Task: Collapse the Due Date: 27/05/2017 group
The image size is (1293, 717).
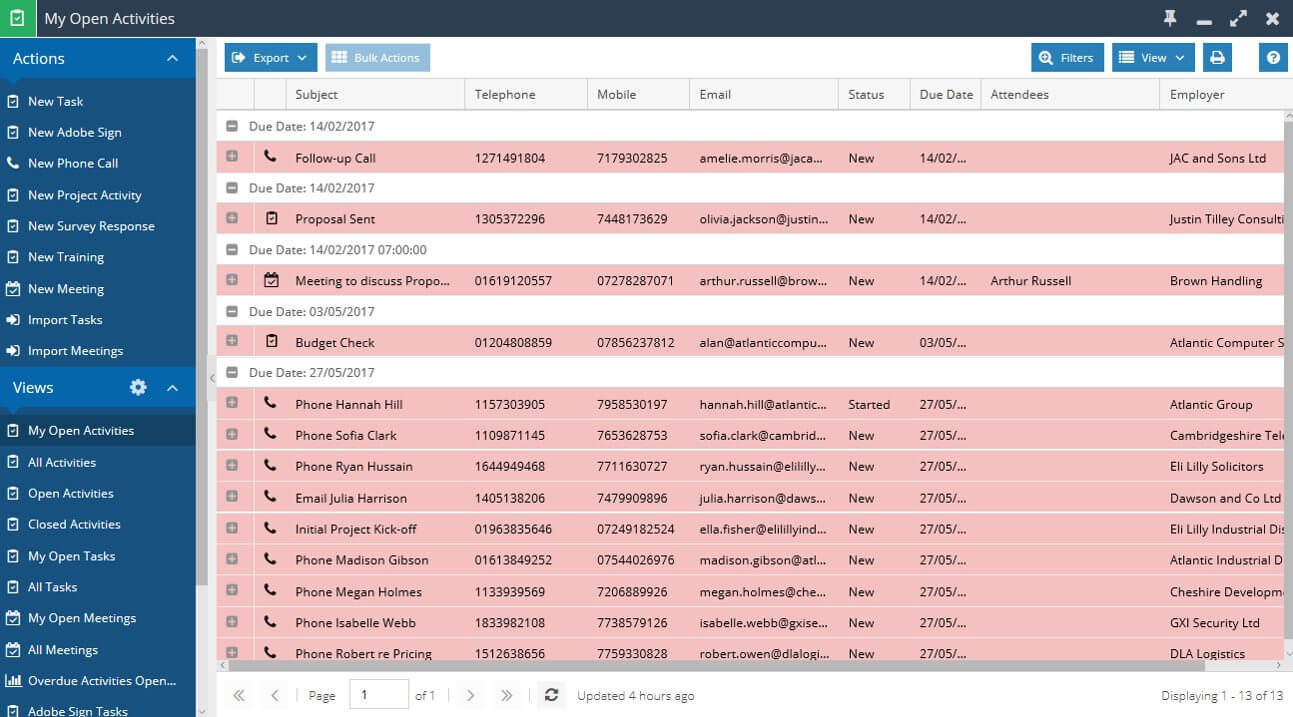Action: pyautogui.click(x=232, y=372)
